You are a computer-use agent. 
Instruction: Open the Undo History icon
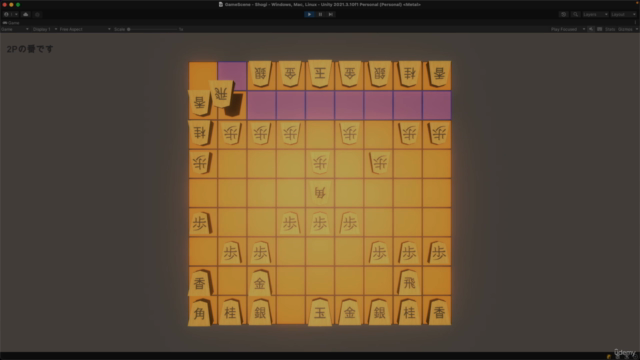point(564,14)
